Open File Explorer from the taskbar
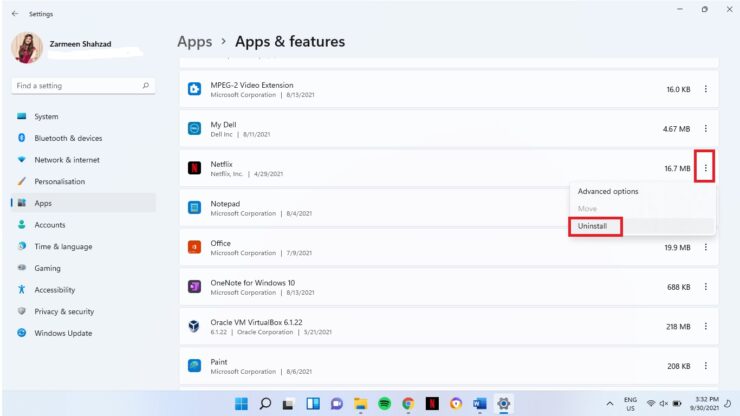Image resolution: width=740 pixels, height=416 pixels. [x=361, y=404]
